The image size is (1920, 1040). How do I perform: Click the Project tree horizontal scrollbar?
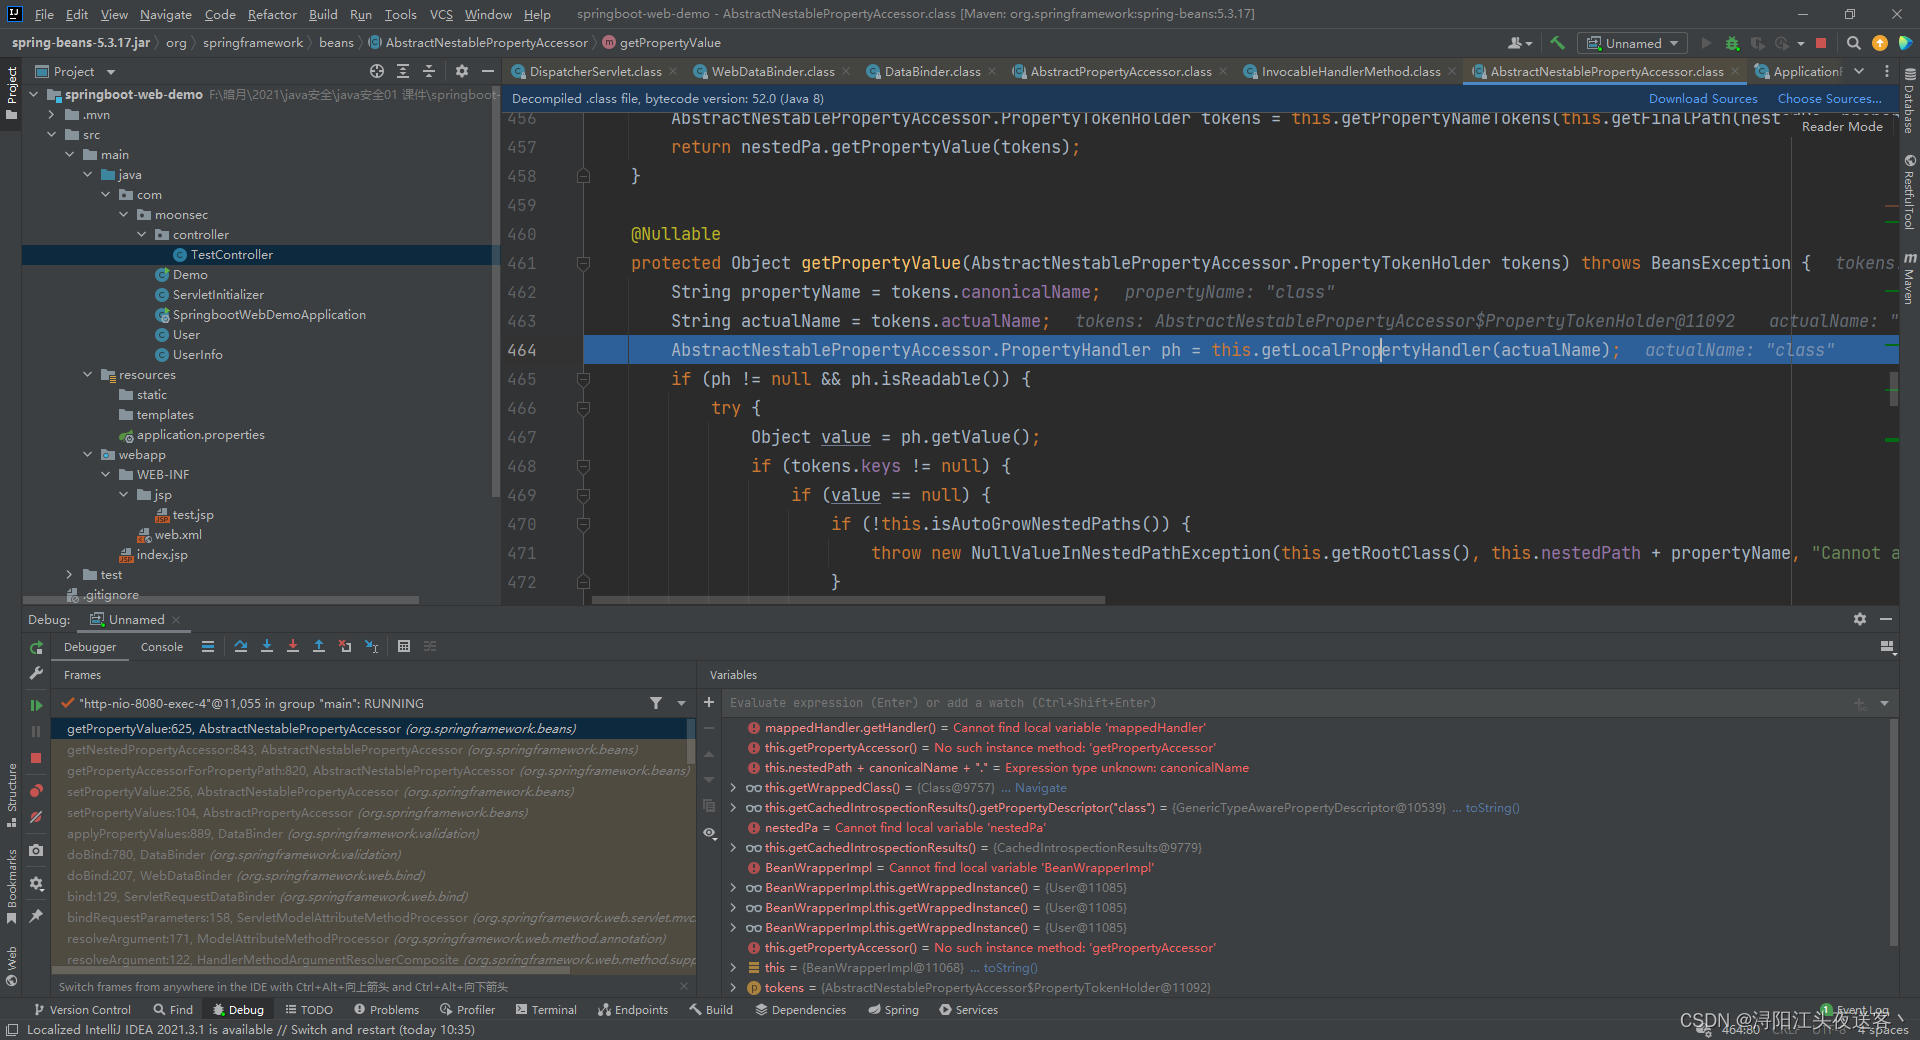220,600
